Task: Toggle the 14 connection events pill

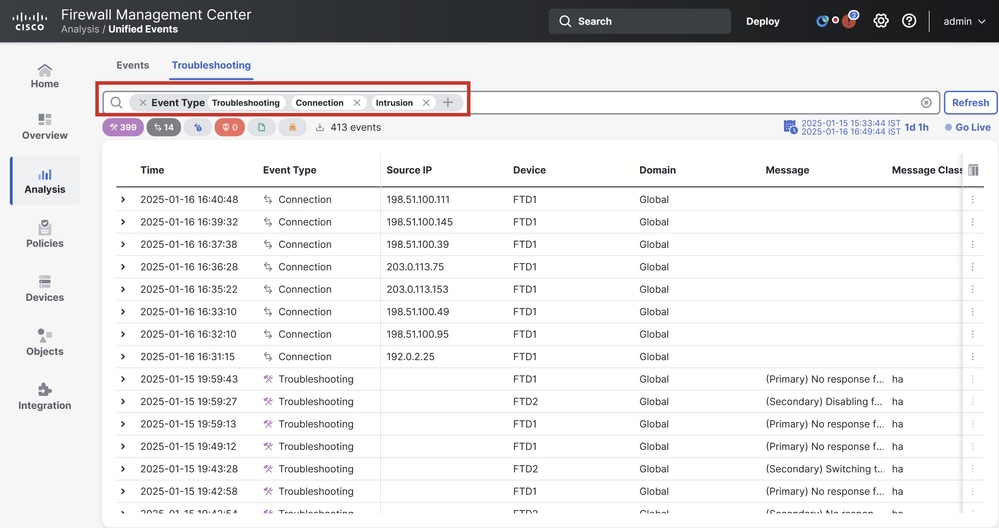Action: click(x=164, y=127)
